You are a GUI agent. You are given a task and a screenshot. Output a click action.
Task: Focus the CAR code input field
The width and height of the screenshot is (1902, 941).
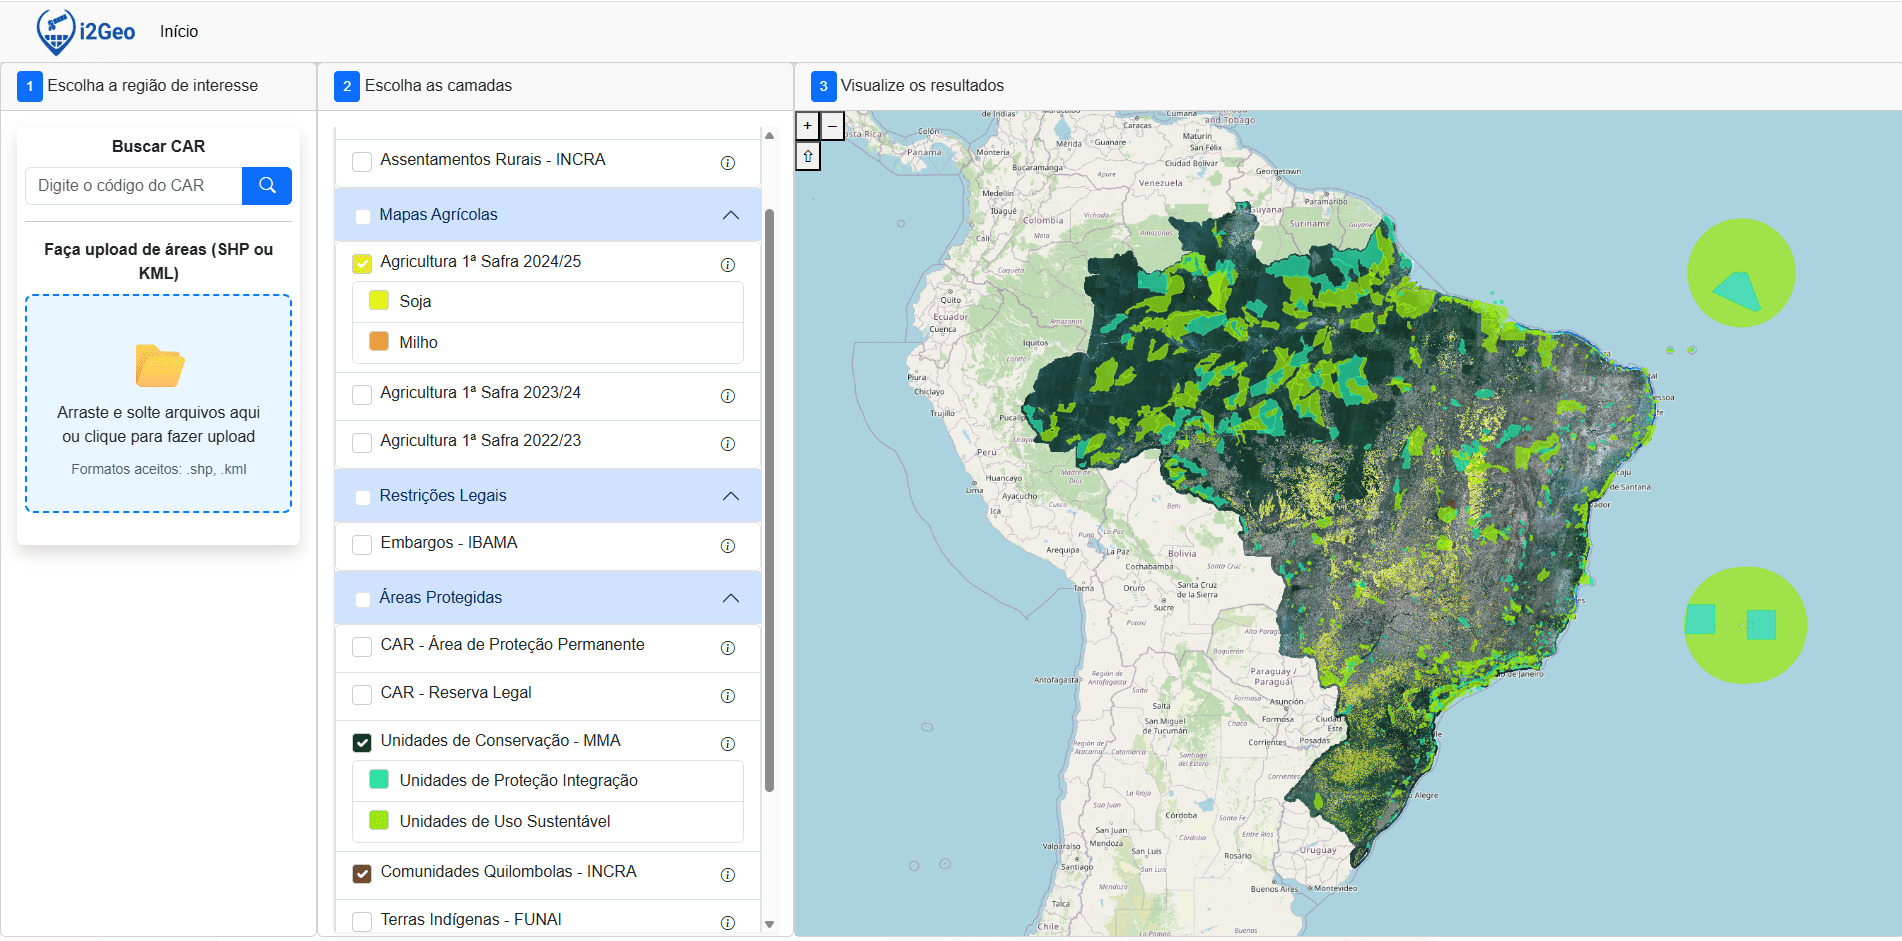pos(134,186)
